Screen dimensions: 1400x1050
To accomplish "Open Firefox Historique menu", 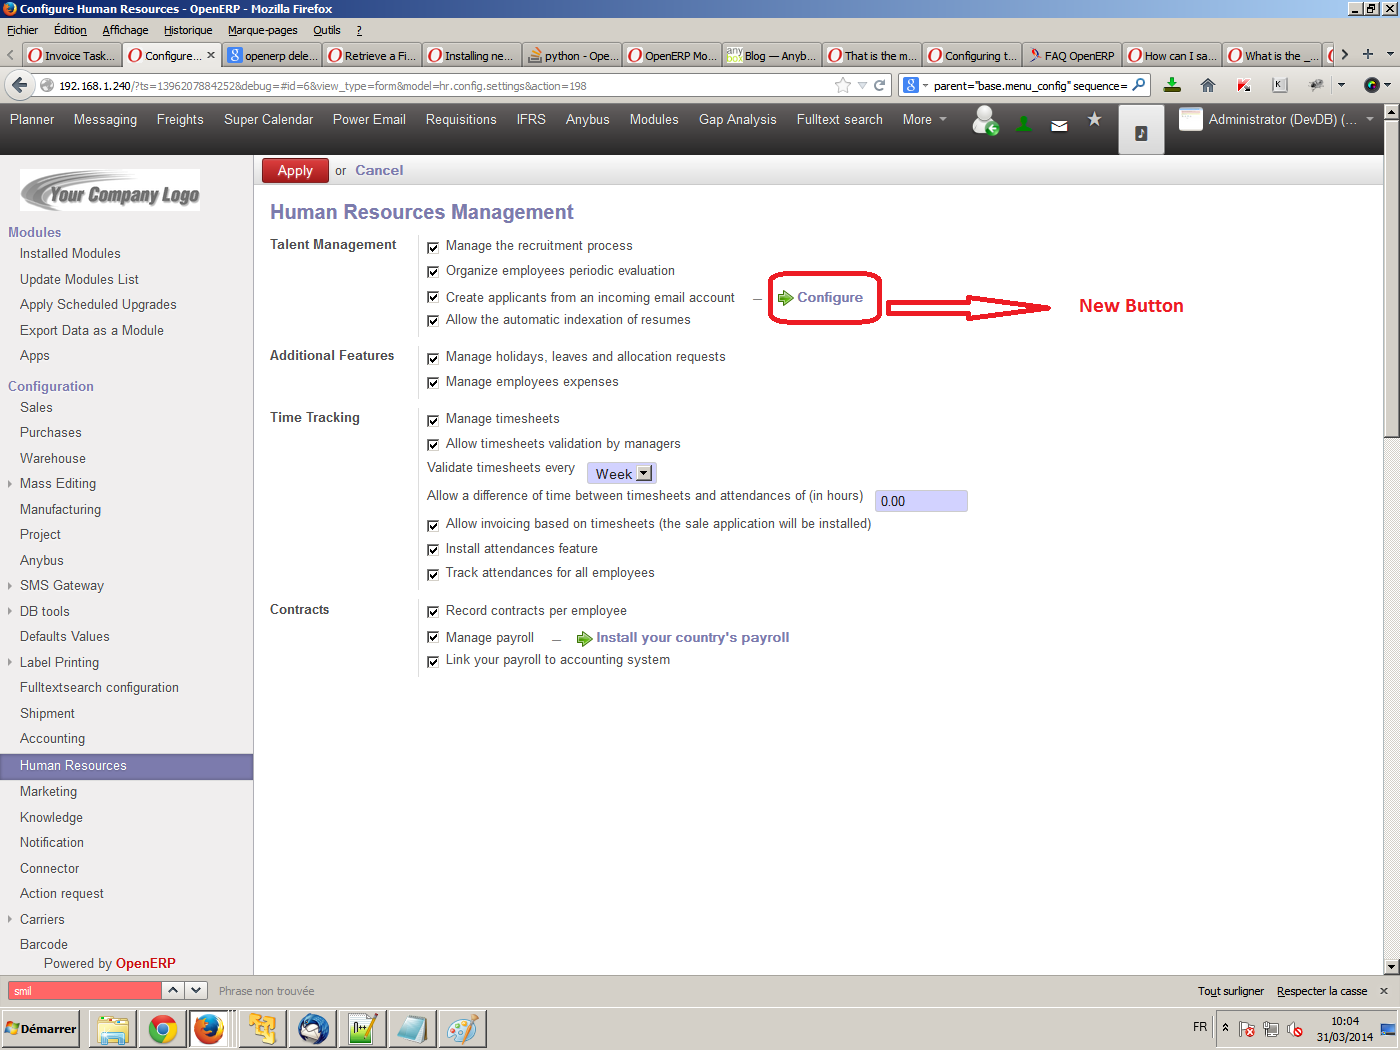I will pyautogui.click(x=188, y=30).
